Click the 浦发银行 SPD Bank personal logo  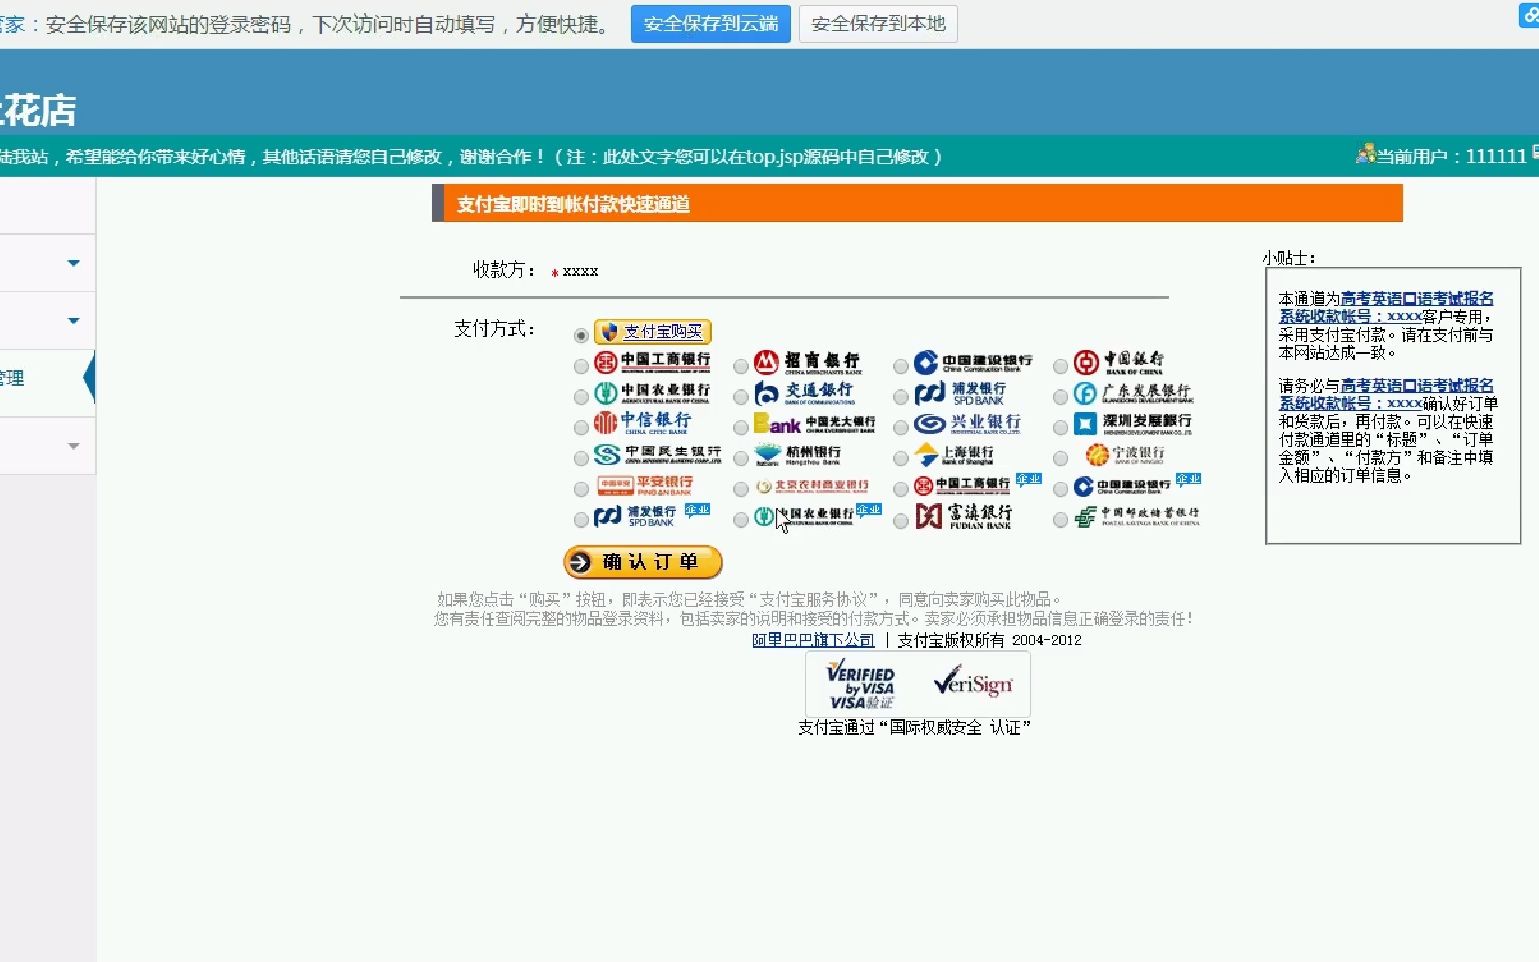[x=960, y=393]
